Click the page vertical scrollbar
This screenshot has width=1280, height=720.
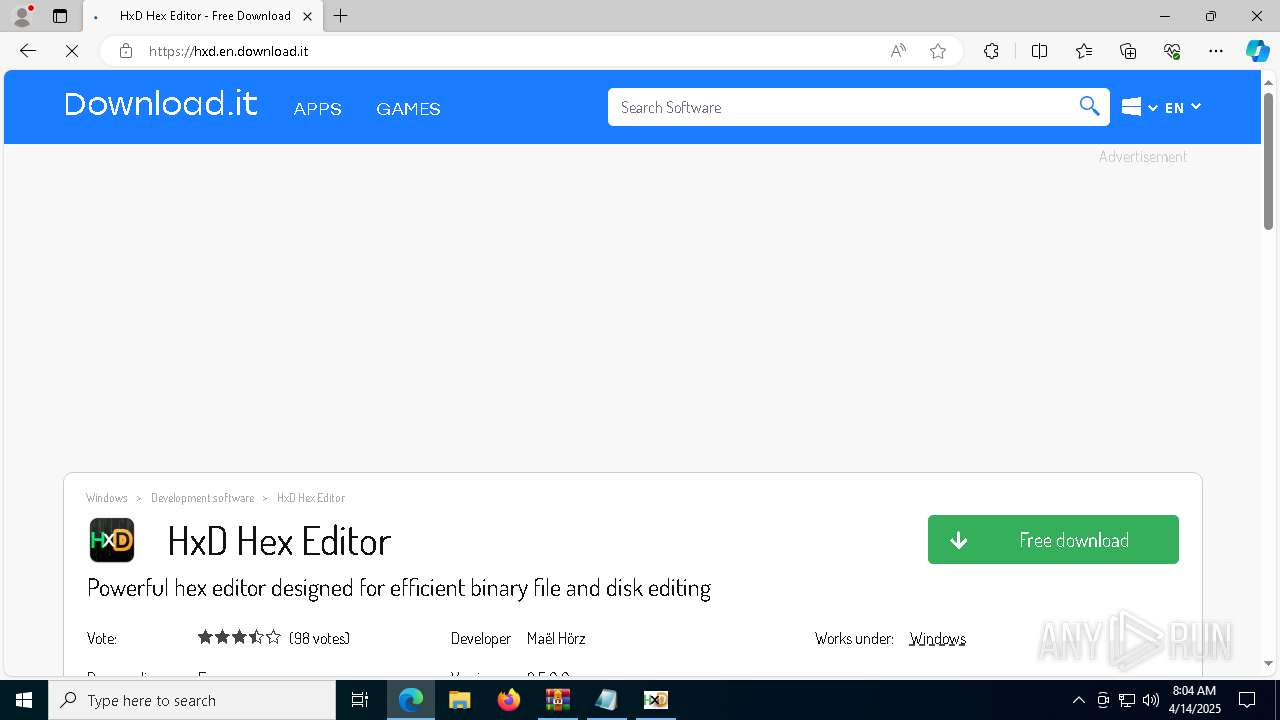click(x=1268, y=161)
